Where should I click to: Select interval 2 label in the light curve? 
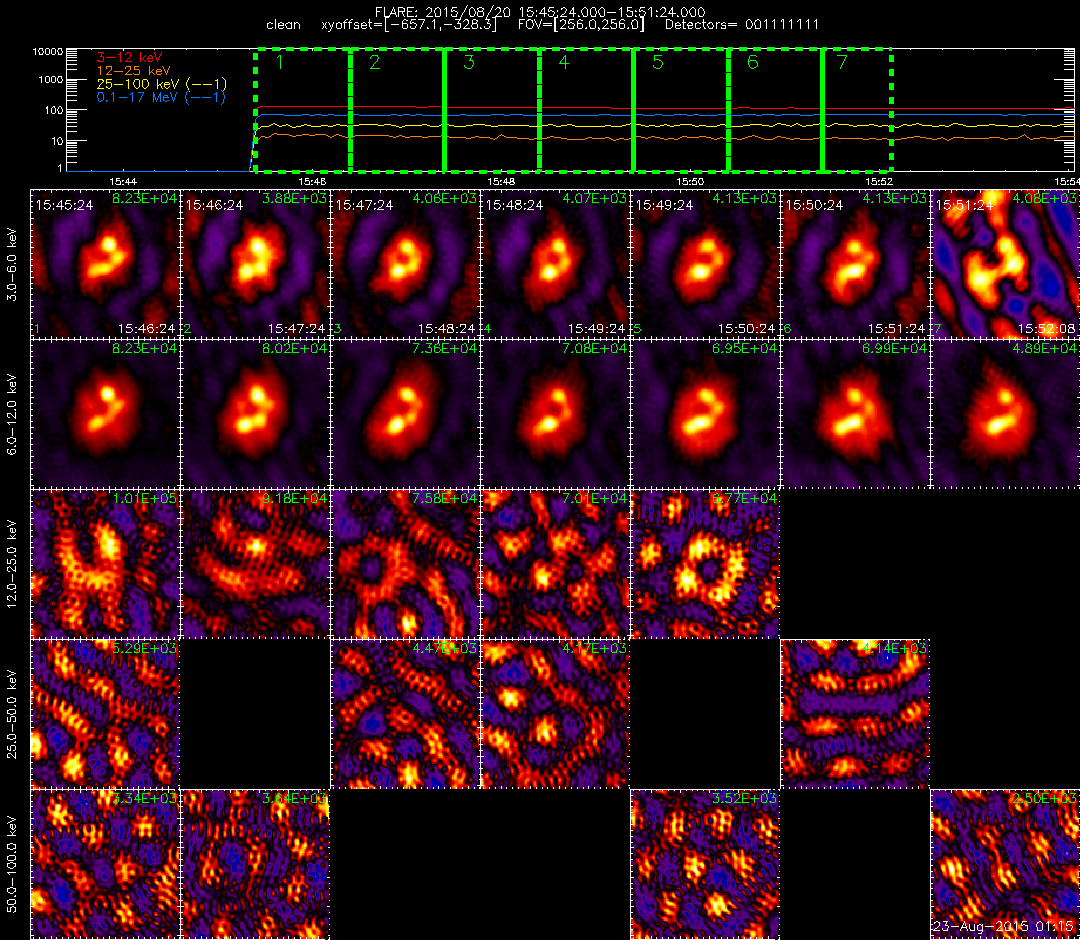point(375,62)
